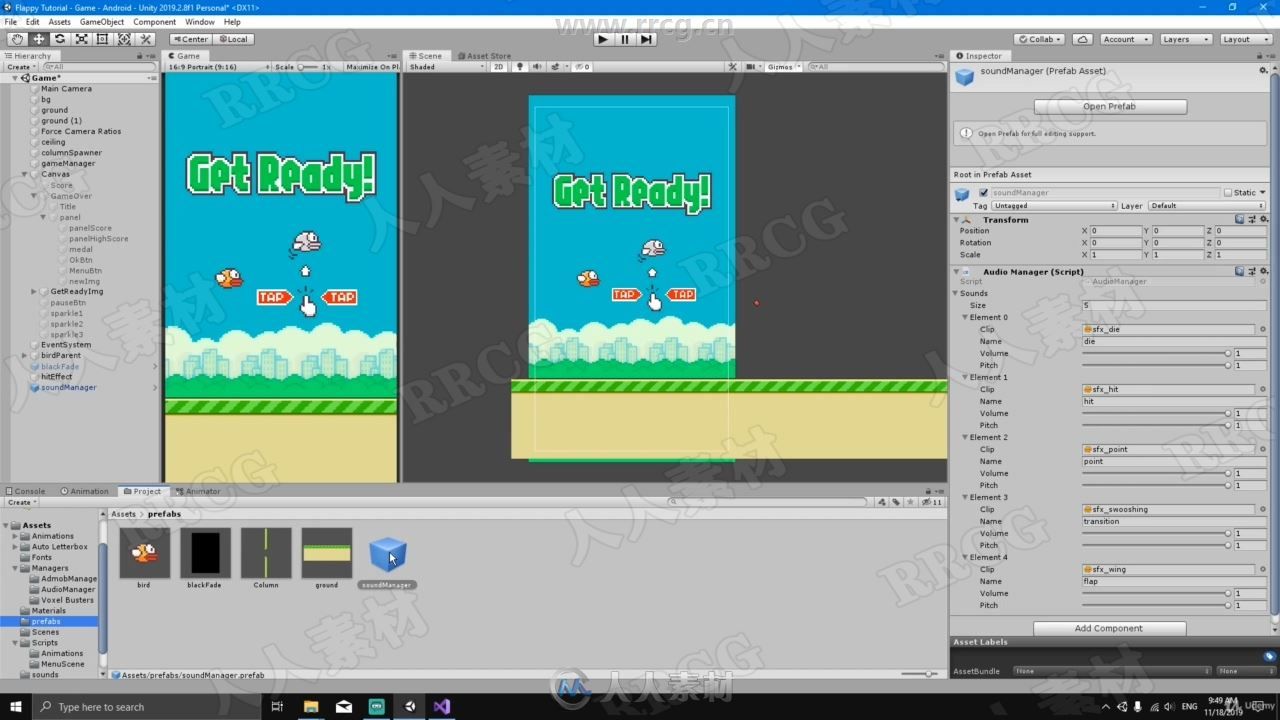Click search by type icon in Project
1280x720 pixels.
tap(883, 502)
